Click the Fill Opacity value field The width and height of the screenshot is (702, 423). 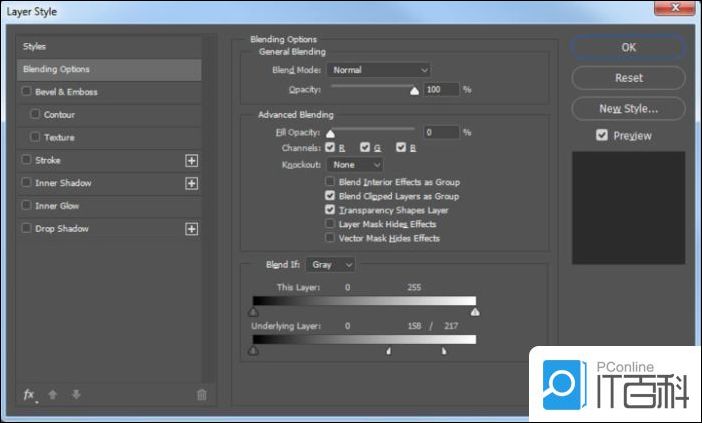click(441, 132)
